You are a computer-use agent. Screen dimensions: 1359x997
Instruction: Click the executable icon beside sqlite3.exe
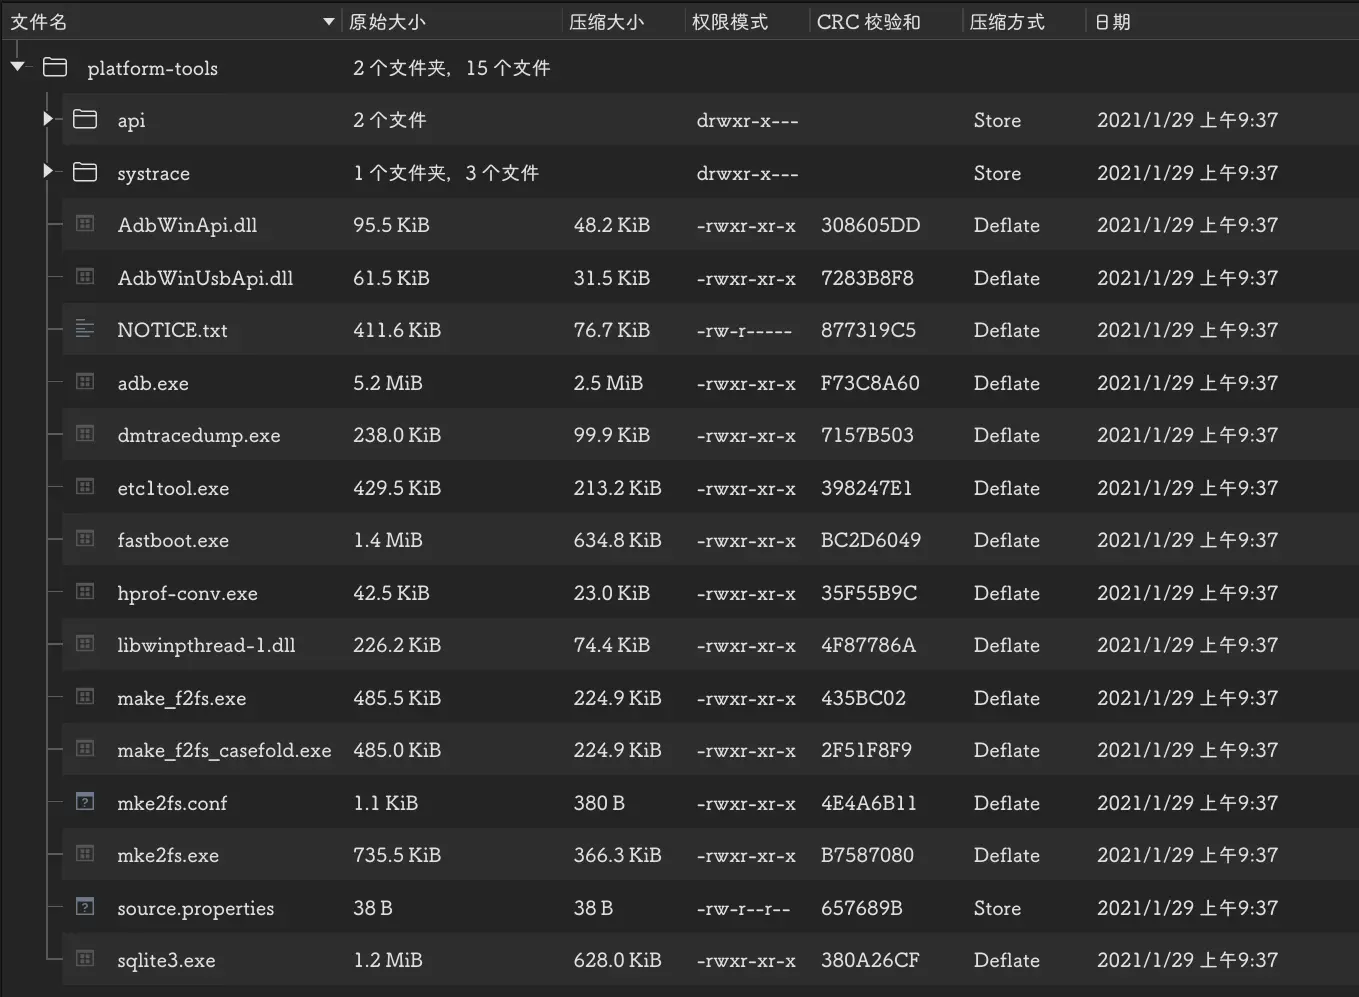tap(84, 959)
